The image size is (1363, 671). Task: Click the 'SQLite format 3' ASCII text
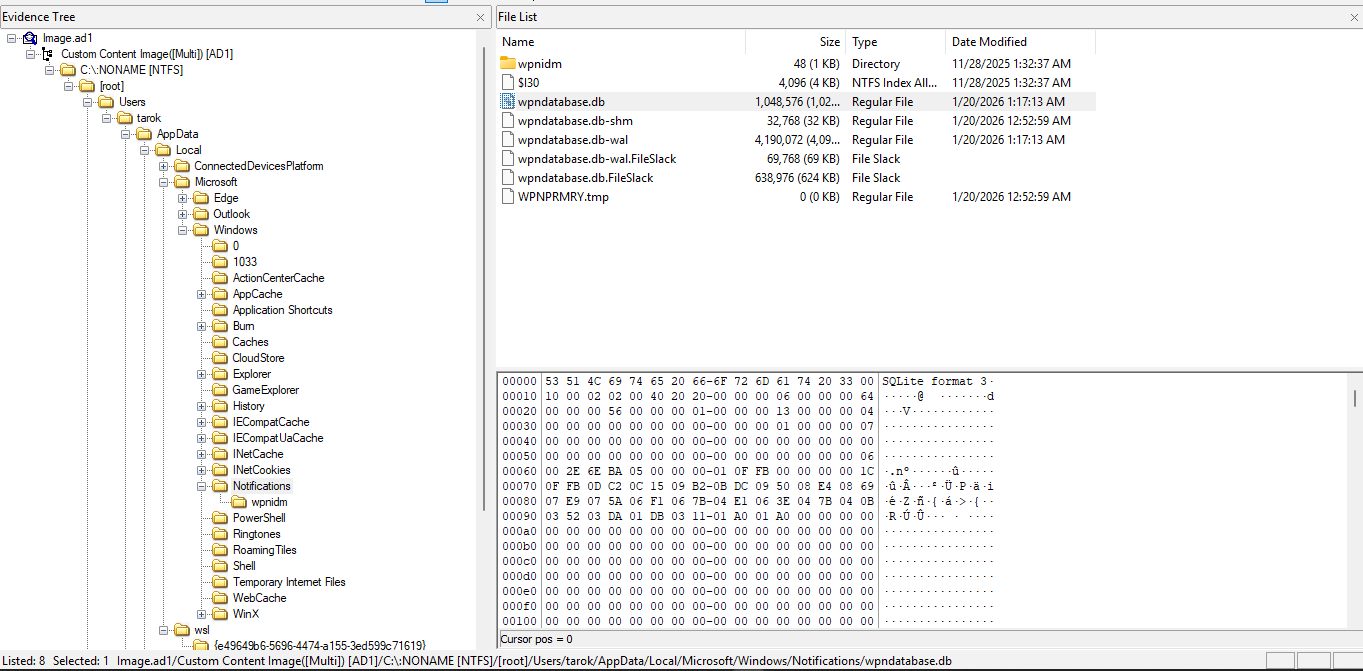pos(934,381)
